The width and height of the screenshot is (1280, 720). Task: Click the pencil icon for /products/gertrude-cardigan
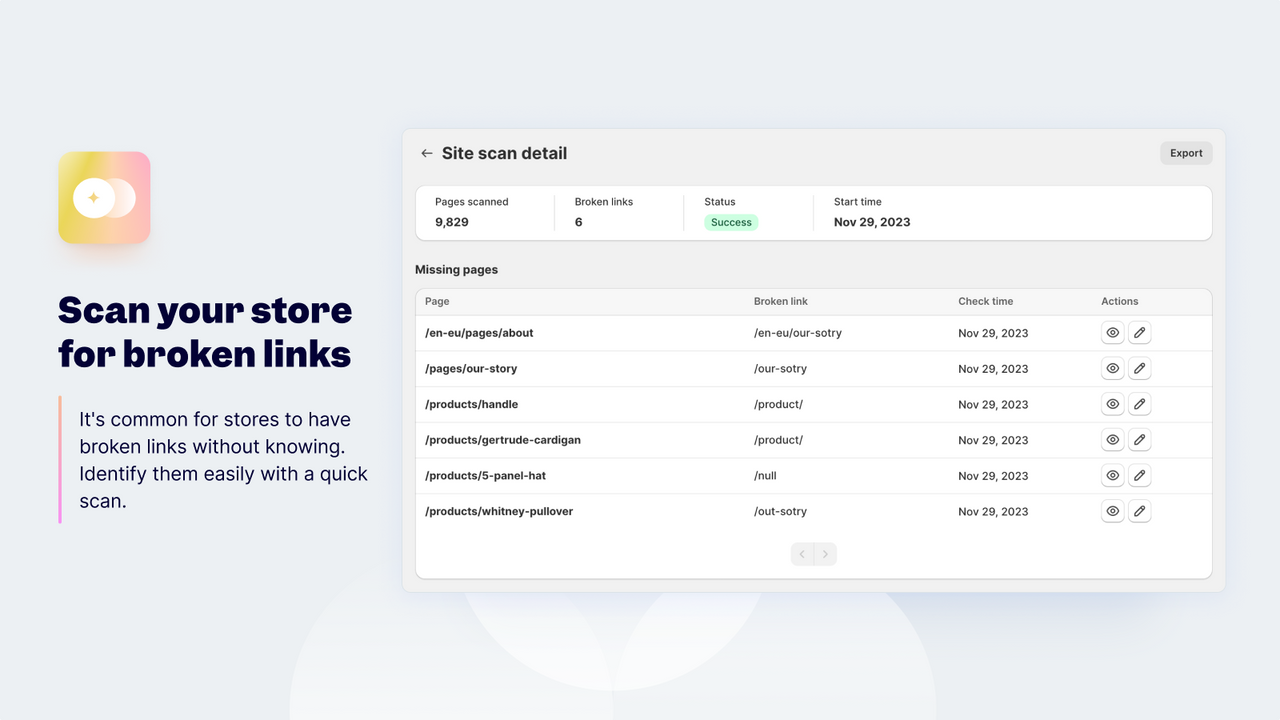pyautogui.click(x=1140, y=439)
